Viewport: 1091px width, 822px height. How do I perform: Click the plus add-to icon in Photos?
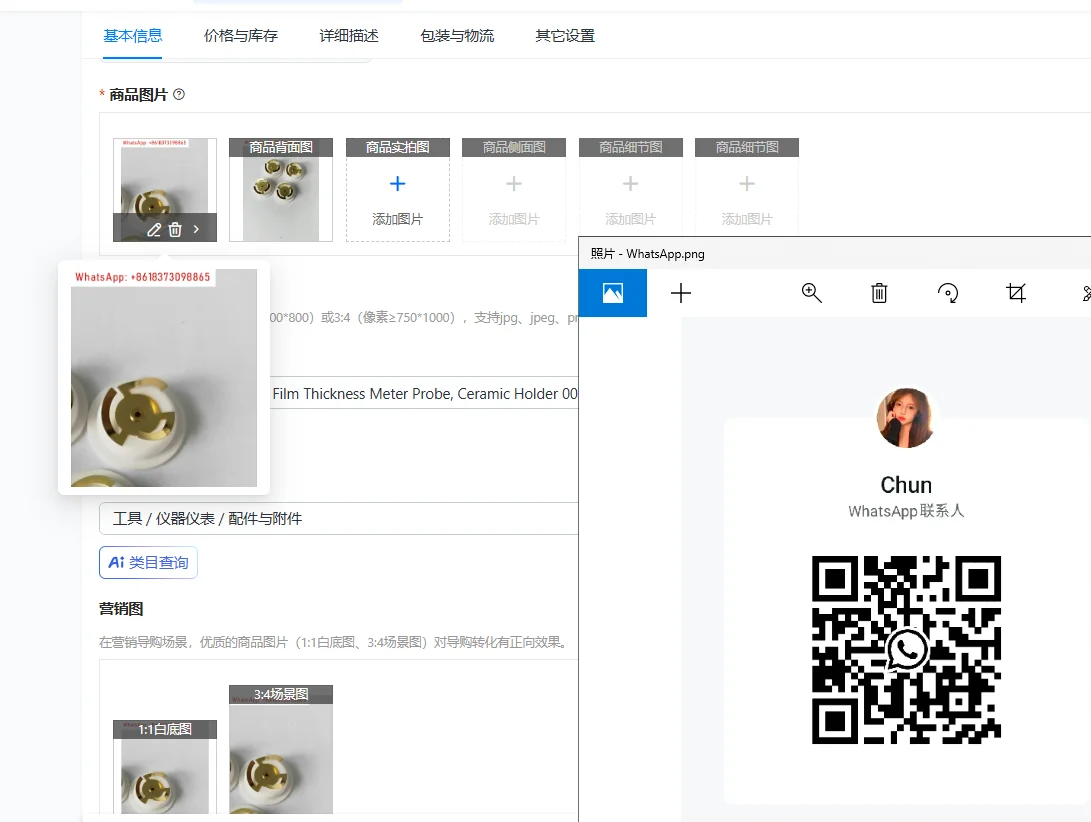click(x=680, y=293)
